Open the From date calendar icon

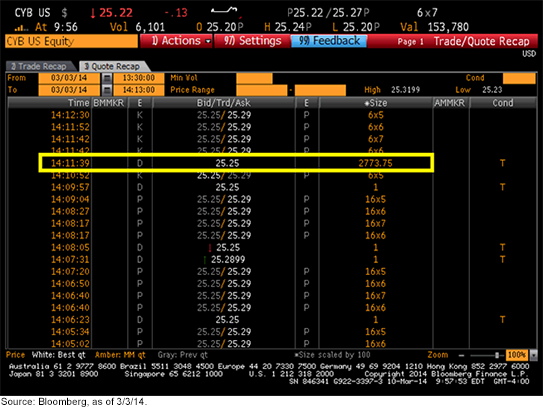[107, 78]
